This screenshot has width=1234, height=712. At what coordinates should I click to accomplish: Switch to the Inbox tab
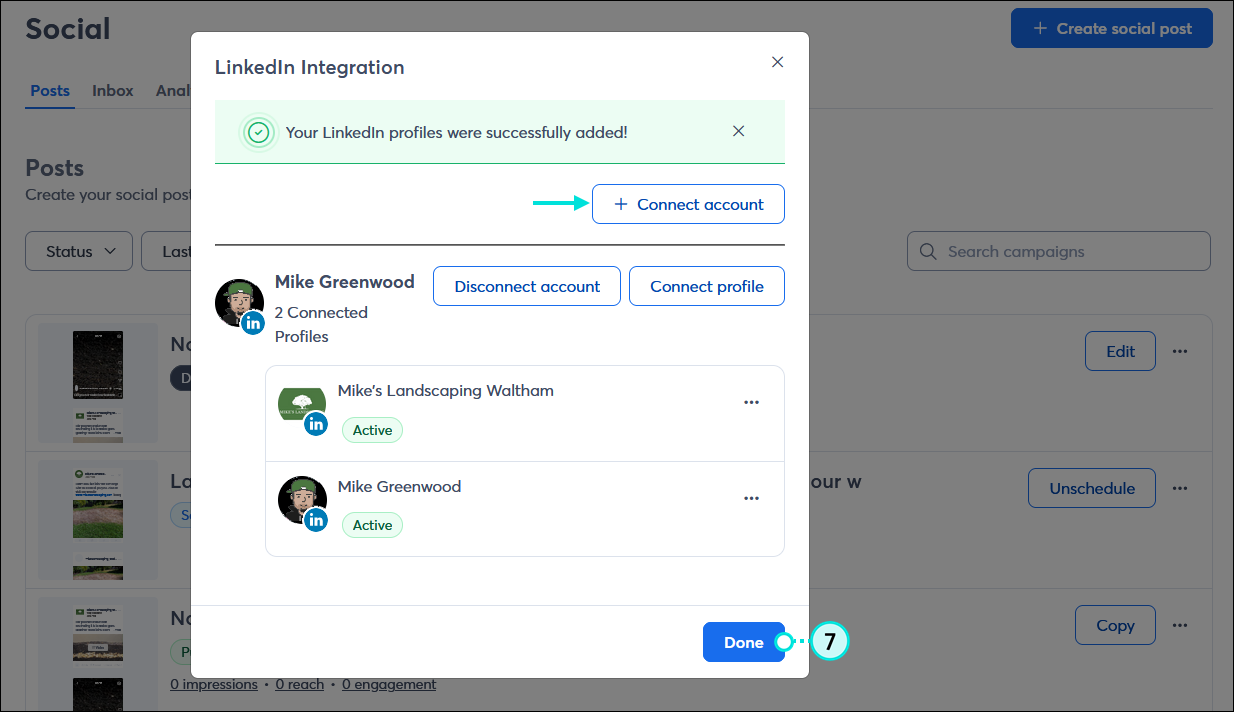tap(113, 90)
